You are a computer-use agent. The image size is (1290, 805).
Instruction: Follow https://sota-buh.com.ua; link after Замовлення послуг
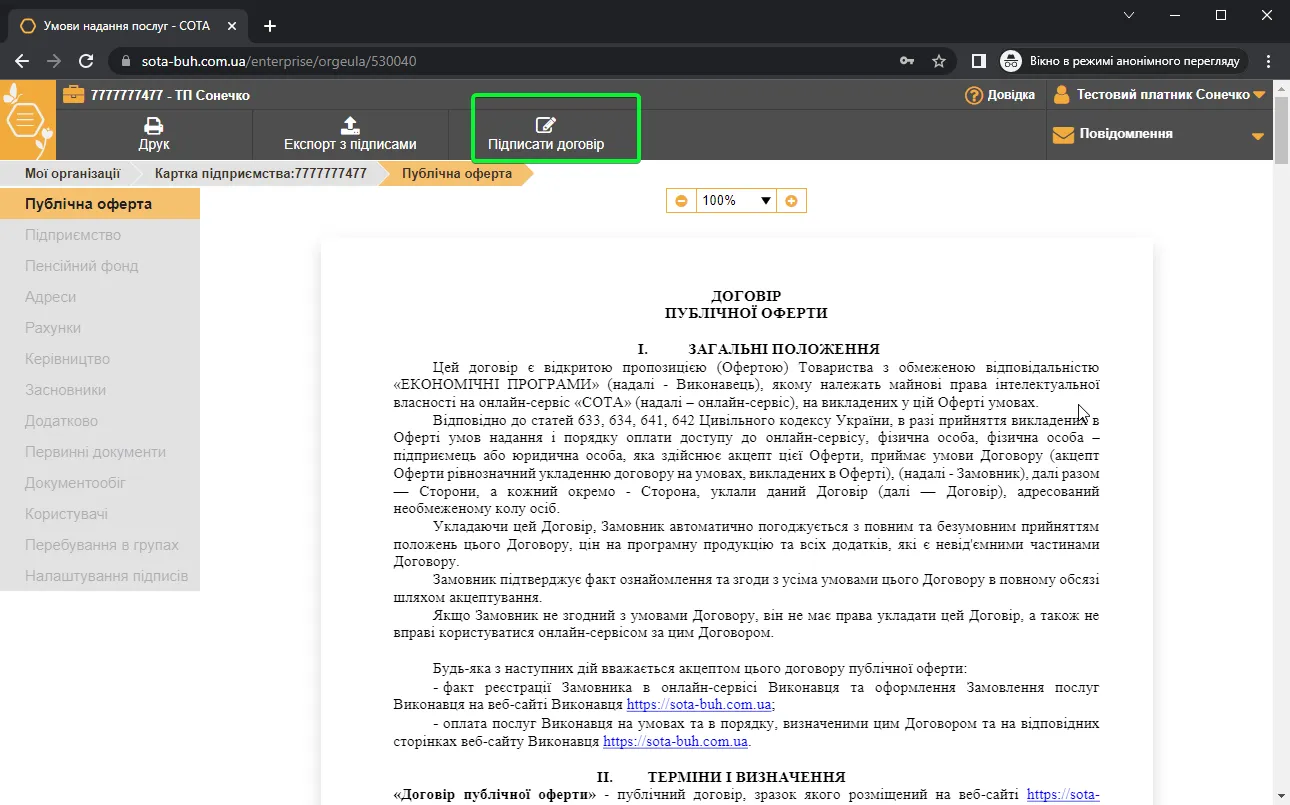tap(700, 704)
